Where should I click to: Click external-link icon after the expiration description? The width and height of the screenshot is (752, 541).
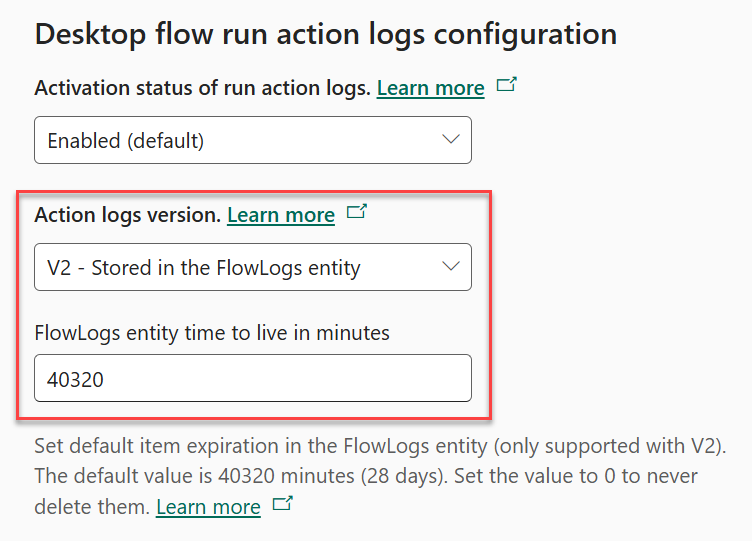283,505
